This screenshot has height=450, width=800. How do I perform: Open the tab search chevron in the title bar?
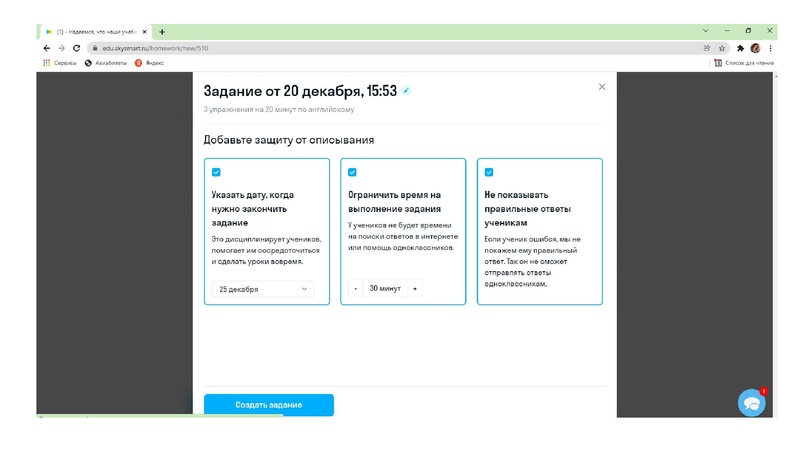[x=706, y=31]
